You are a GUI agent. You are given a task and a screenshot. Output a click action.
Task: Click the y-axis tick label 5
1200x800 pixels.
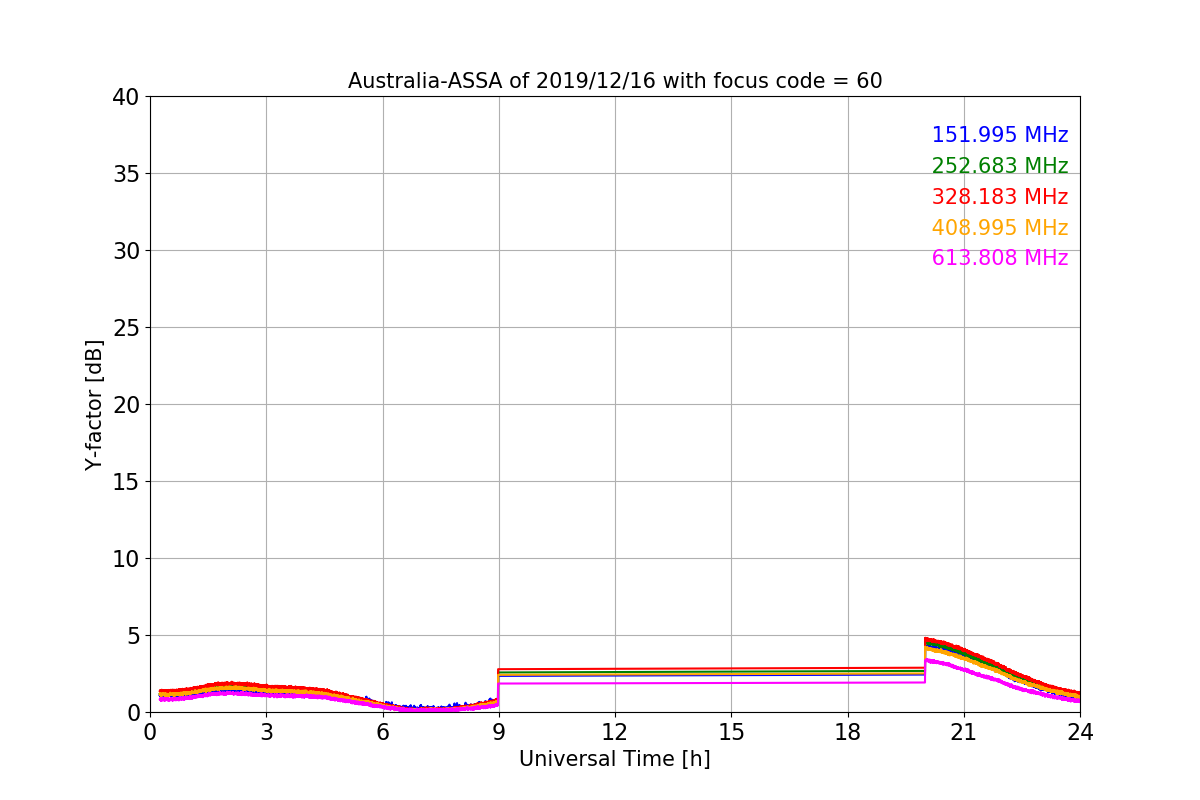[x=134, y=636]
